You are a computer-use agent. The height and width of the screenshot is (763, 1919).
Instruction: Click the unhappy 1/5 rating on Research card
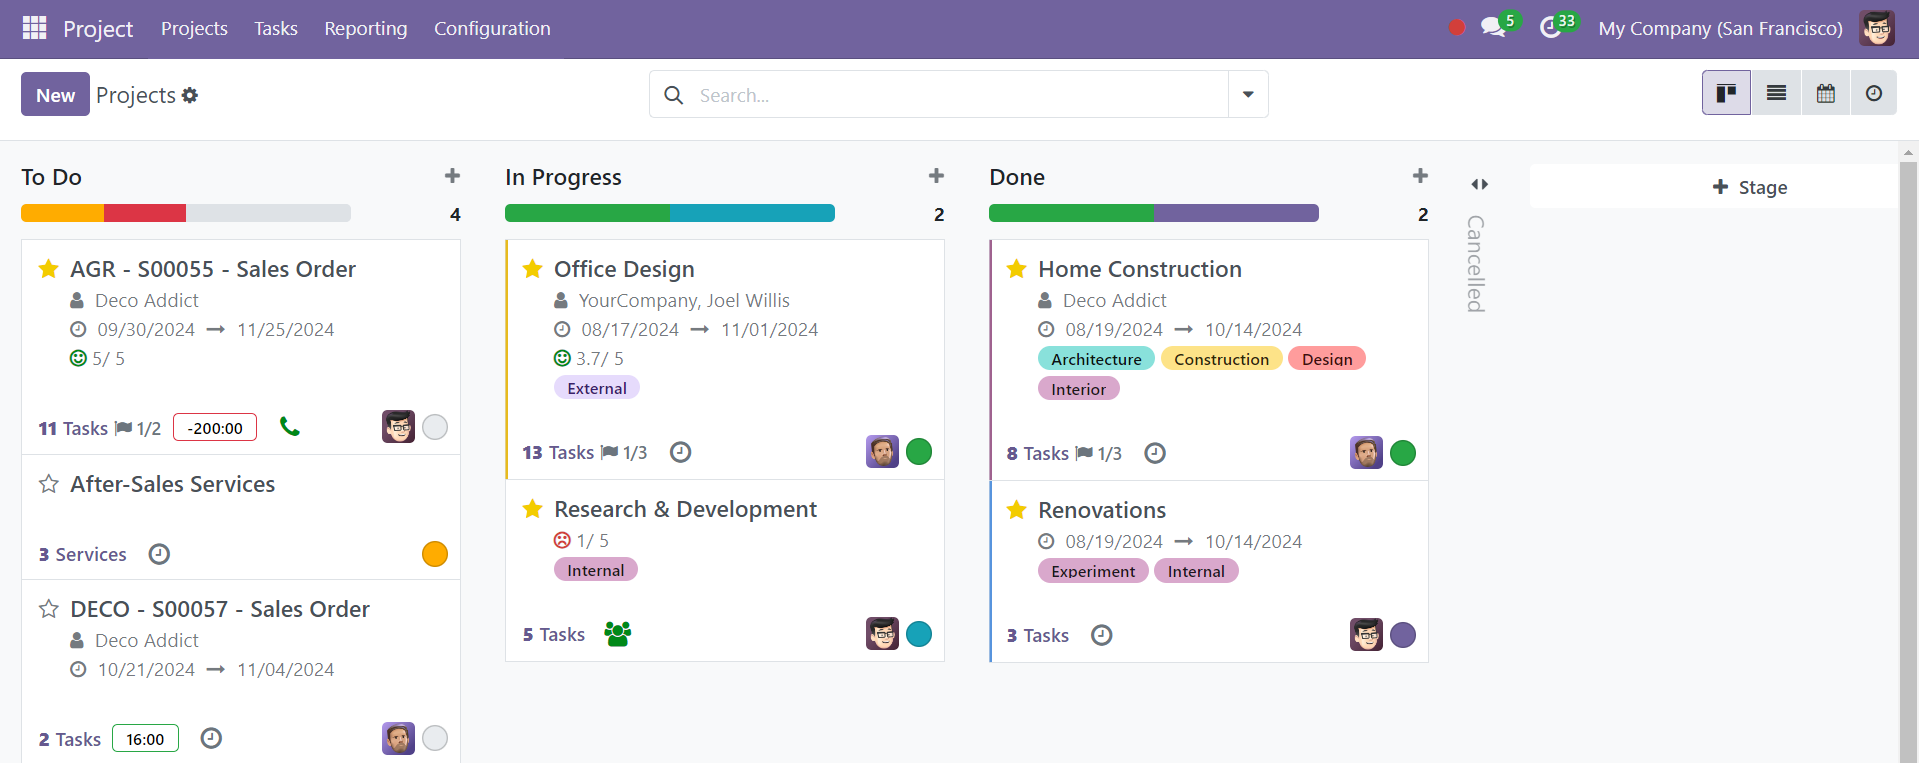click(x=581, y=540)
